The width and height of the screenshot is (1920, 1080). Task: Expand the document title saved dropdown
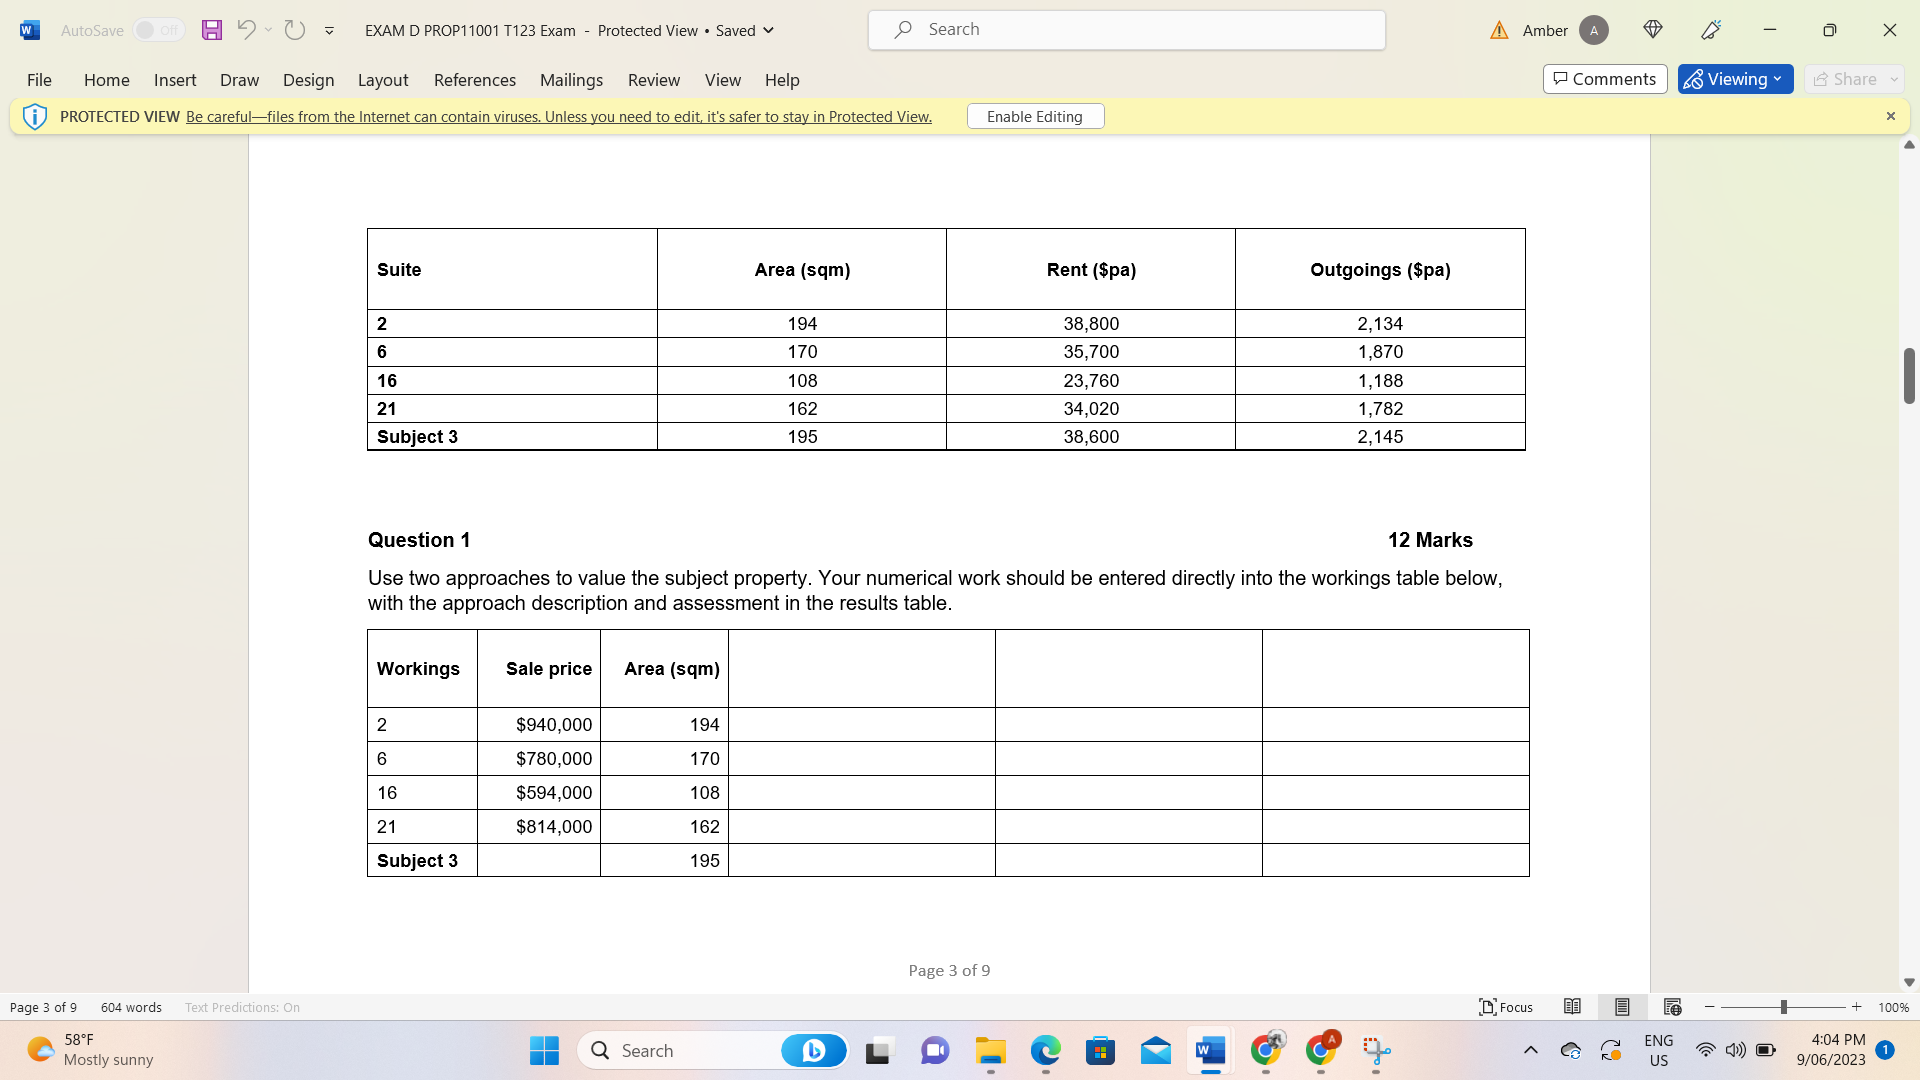(768, 30)
